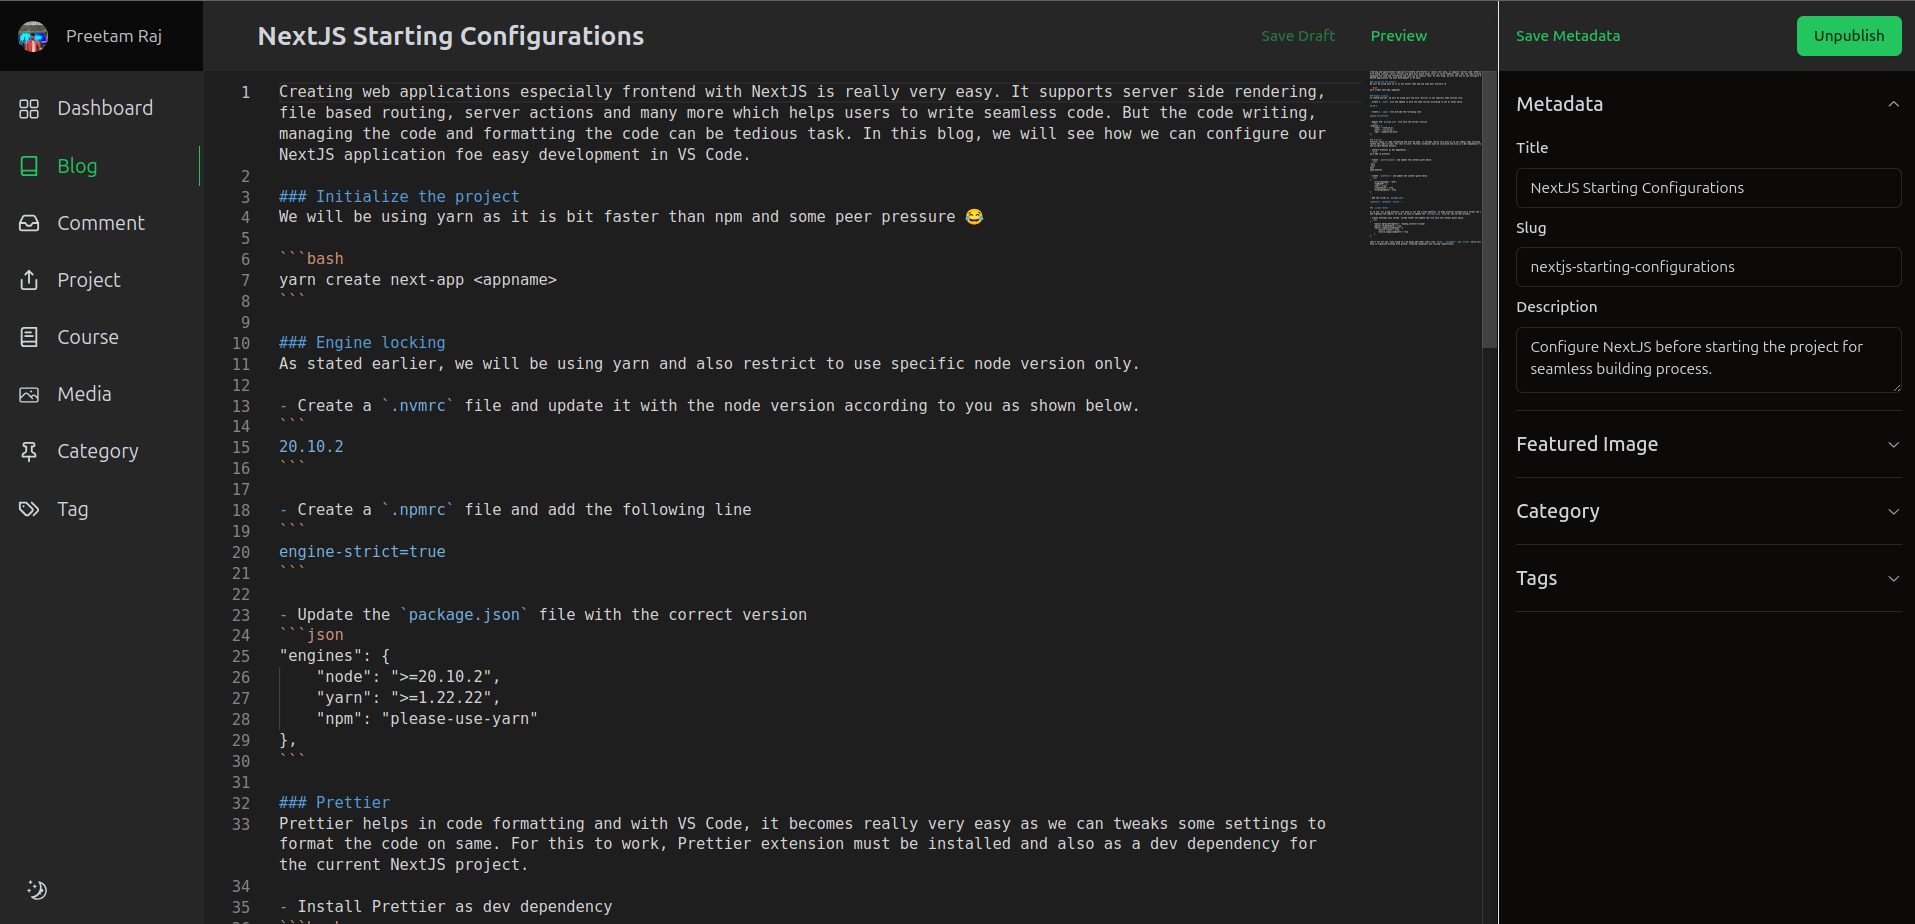This screenshot has height=924, width=1915.
Task: Click the '"npm": "please-use-yarn"' line
Action: click(x=427, y=719)
